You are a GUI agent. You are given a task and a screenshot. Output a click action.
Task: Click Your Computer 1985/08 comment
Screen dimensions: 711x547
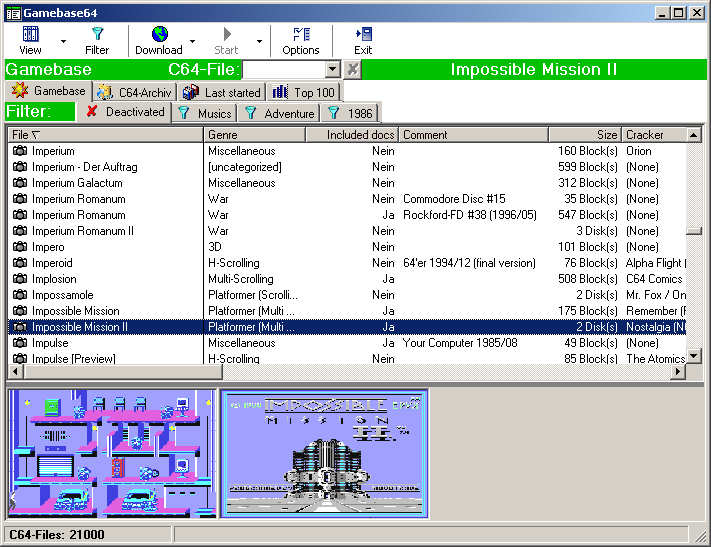[x=460, y=342]
